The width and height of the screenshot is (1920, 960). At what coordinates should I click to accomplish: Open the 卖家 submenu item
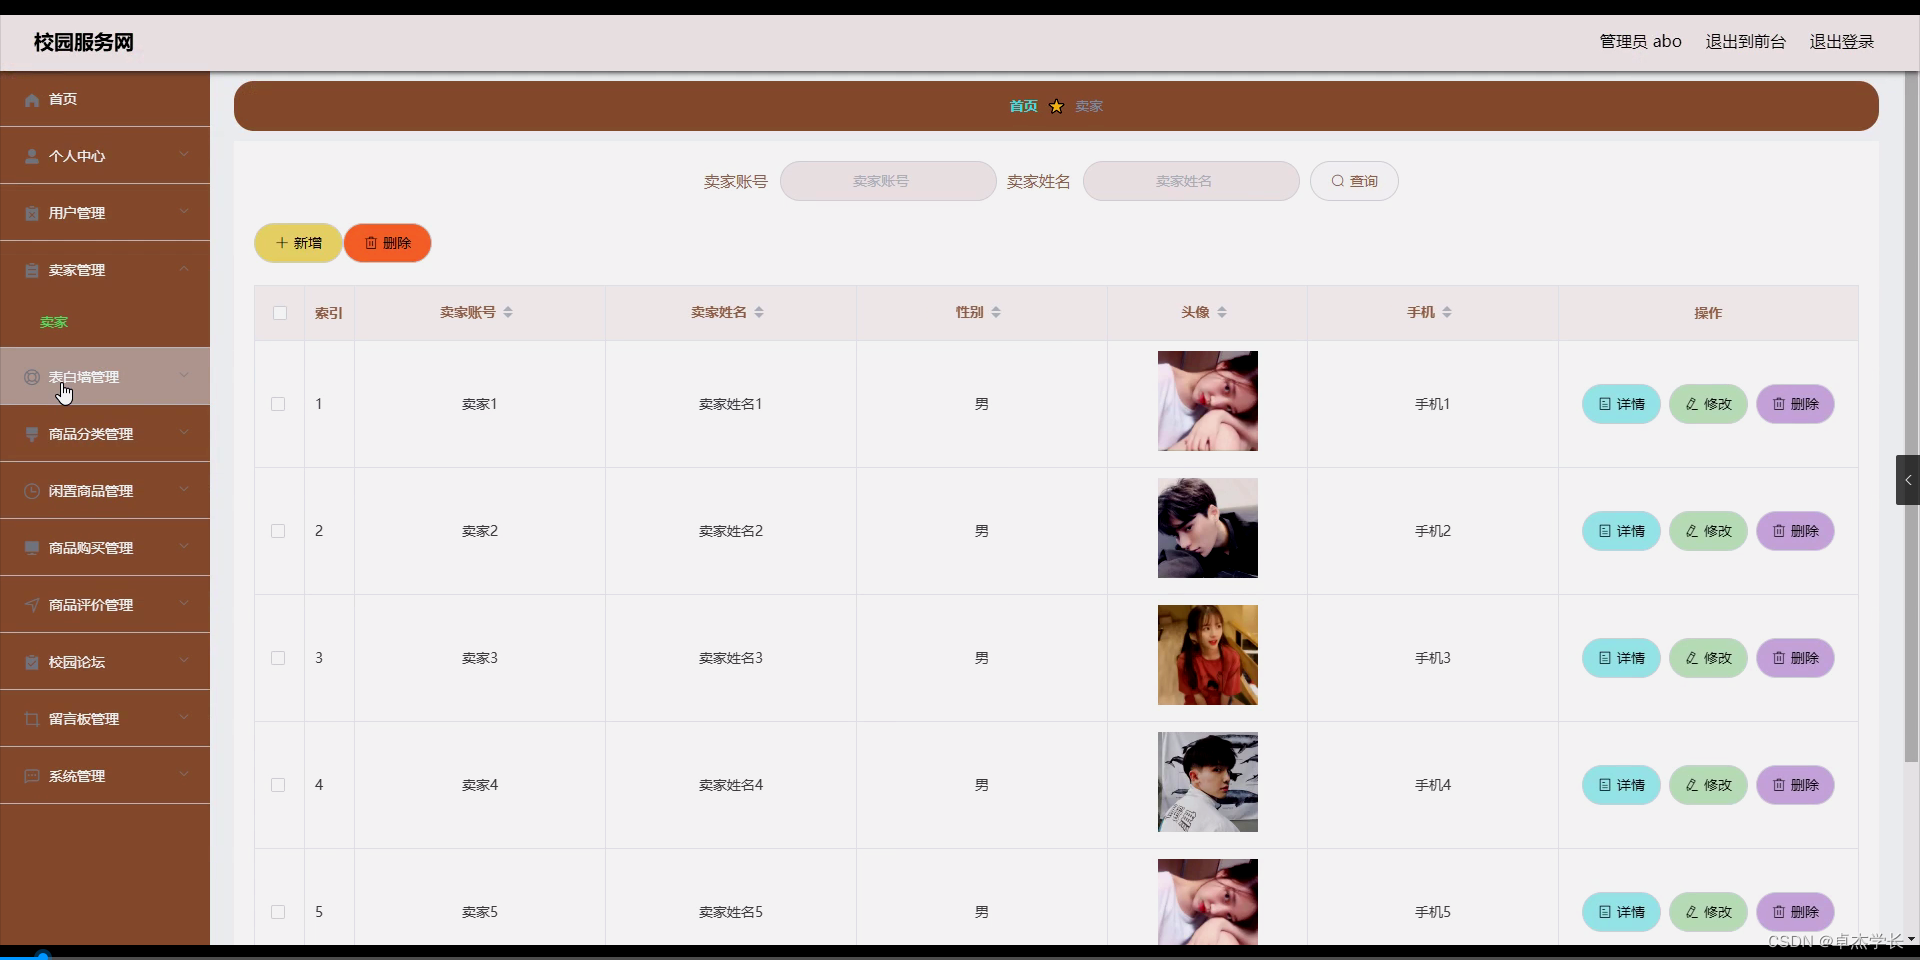click(x=54, y=322)
